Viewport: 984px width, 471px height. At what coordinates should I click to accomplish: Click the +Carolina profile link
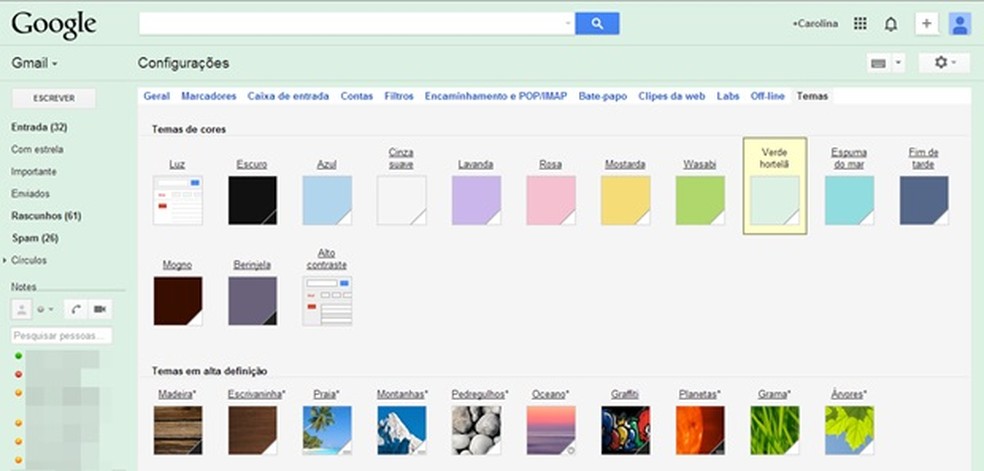[x=815, y=24]
